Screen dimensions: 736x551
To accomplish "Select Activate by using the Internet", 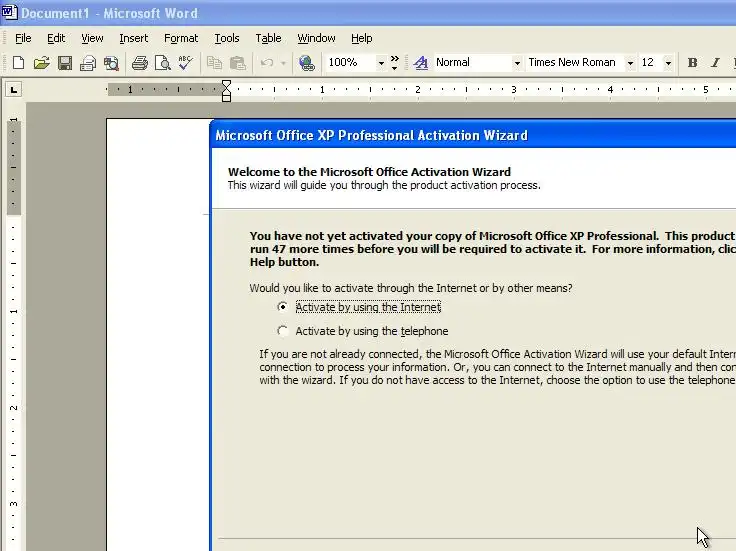I will (283, 307).
